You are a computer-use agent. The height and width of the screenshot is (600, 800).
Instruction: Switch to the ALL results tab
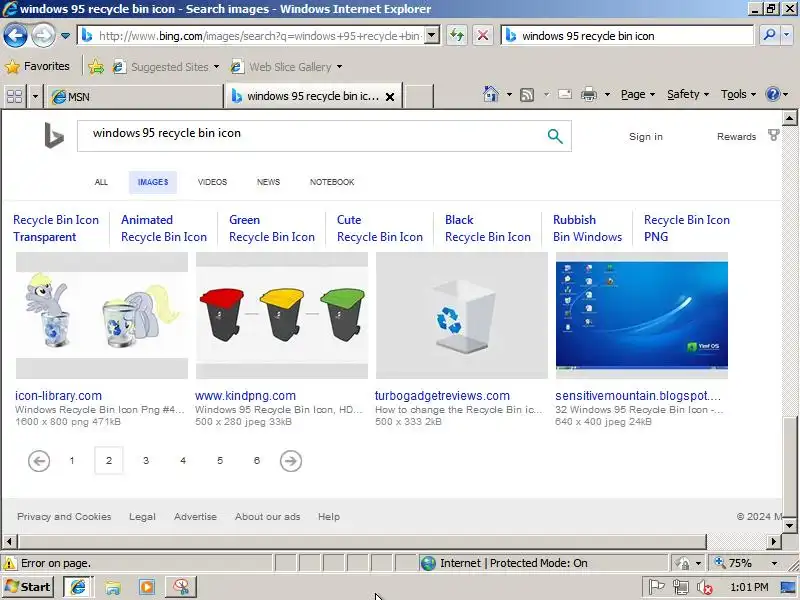tap(101, 182)
